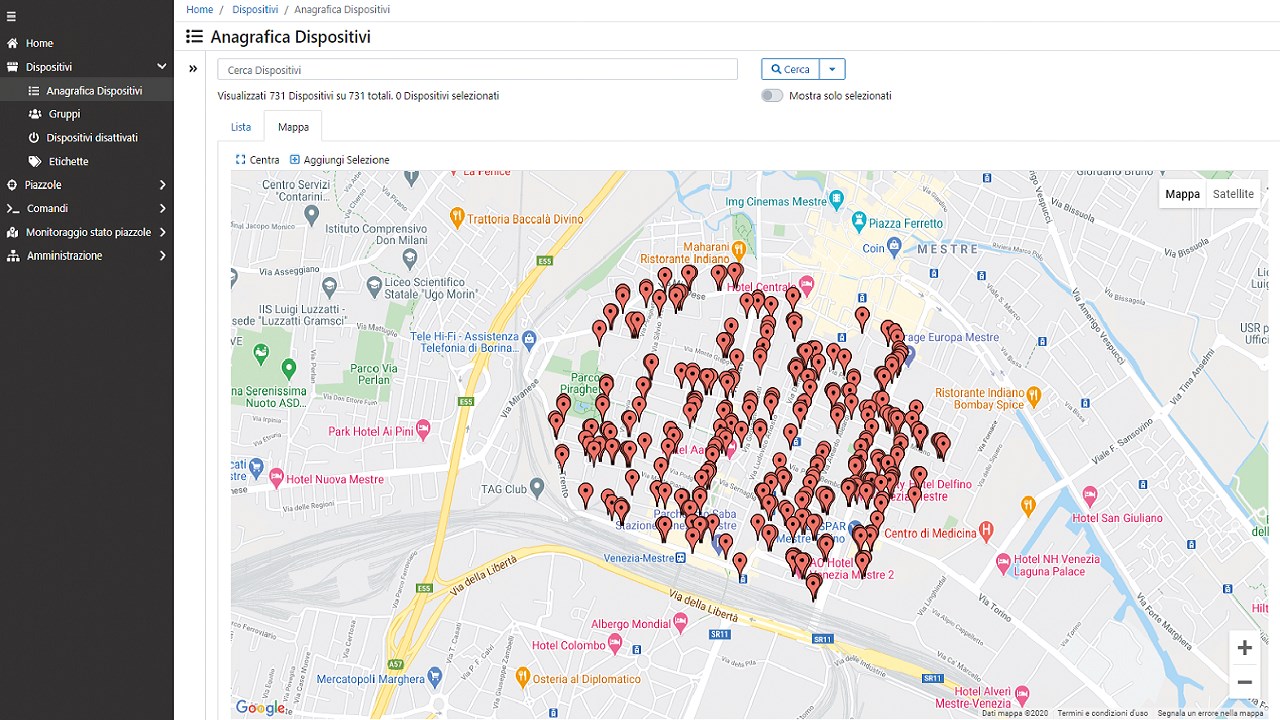
Task: Toggle Mostra solo selezionati switch
Action: point(771,96)
